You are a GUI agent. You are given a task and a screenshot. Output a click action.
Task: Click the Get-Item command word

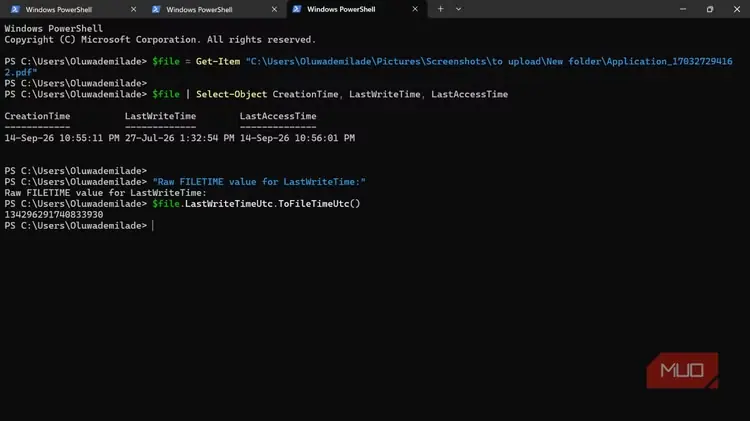point(218,61)
